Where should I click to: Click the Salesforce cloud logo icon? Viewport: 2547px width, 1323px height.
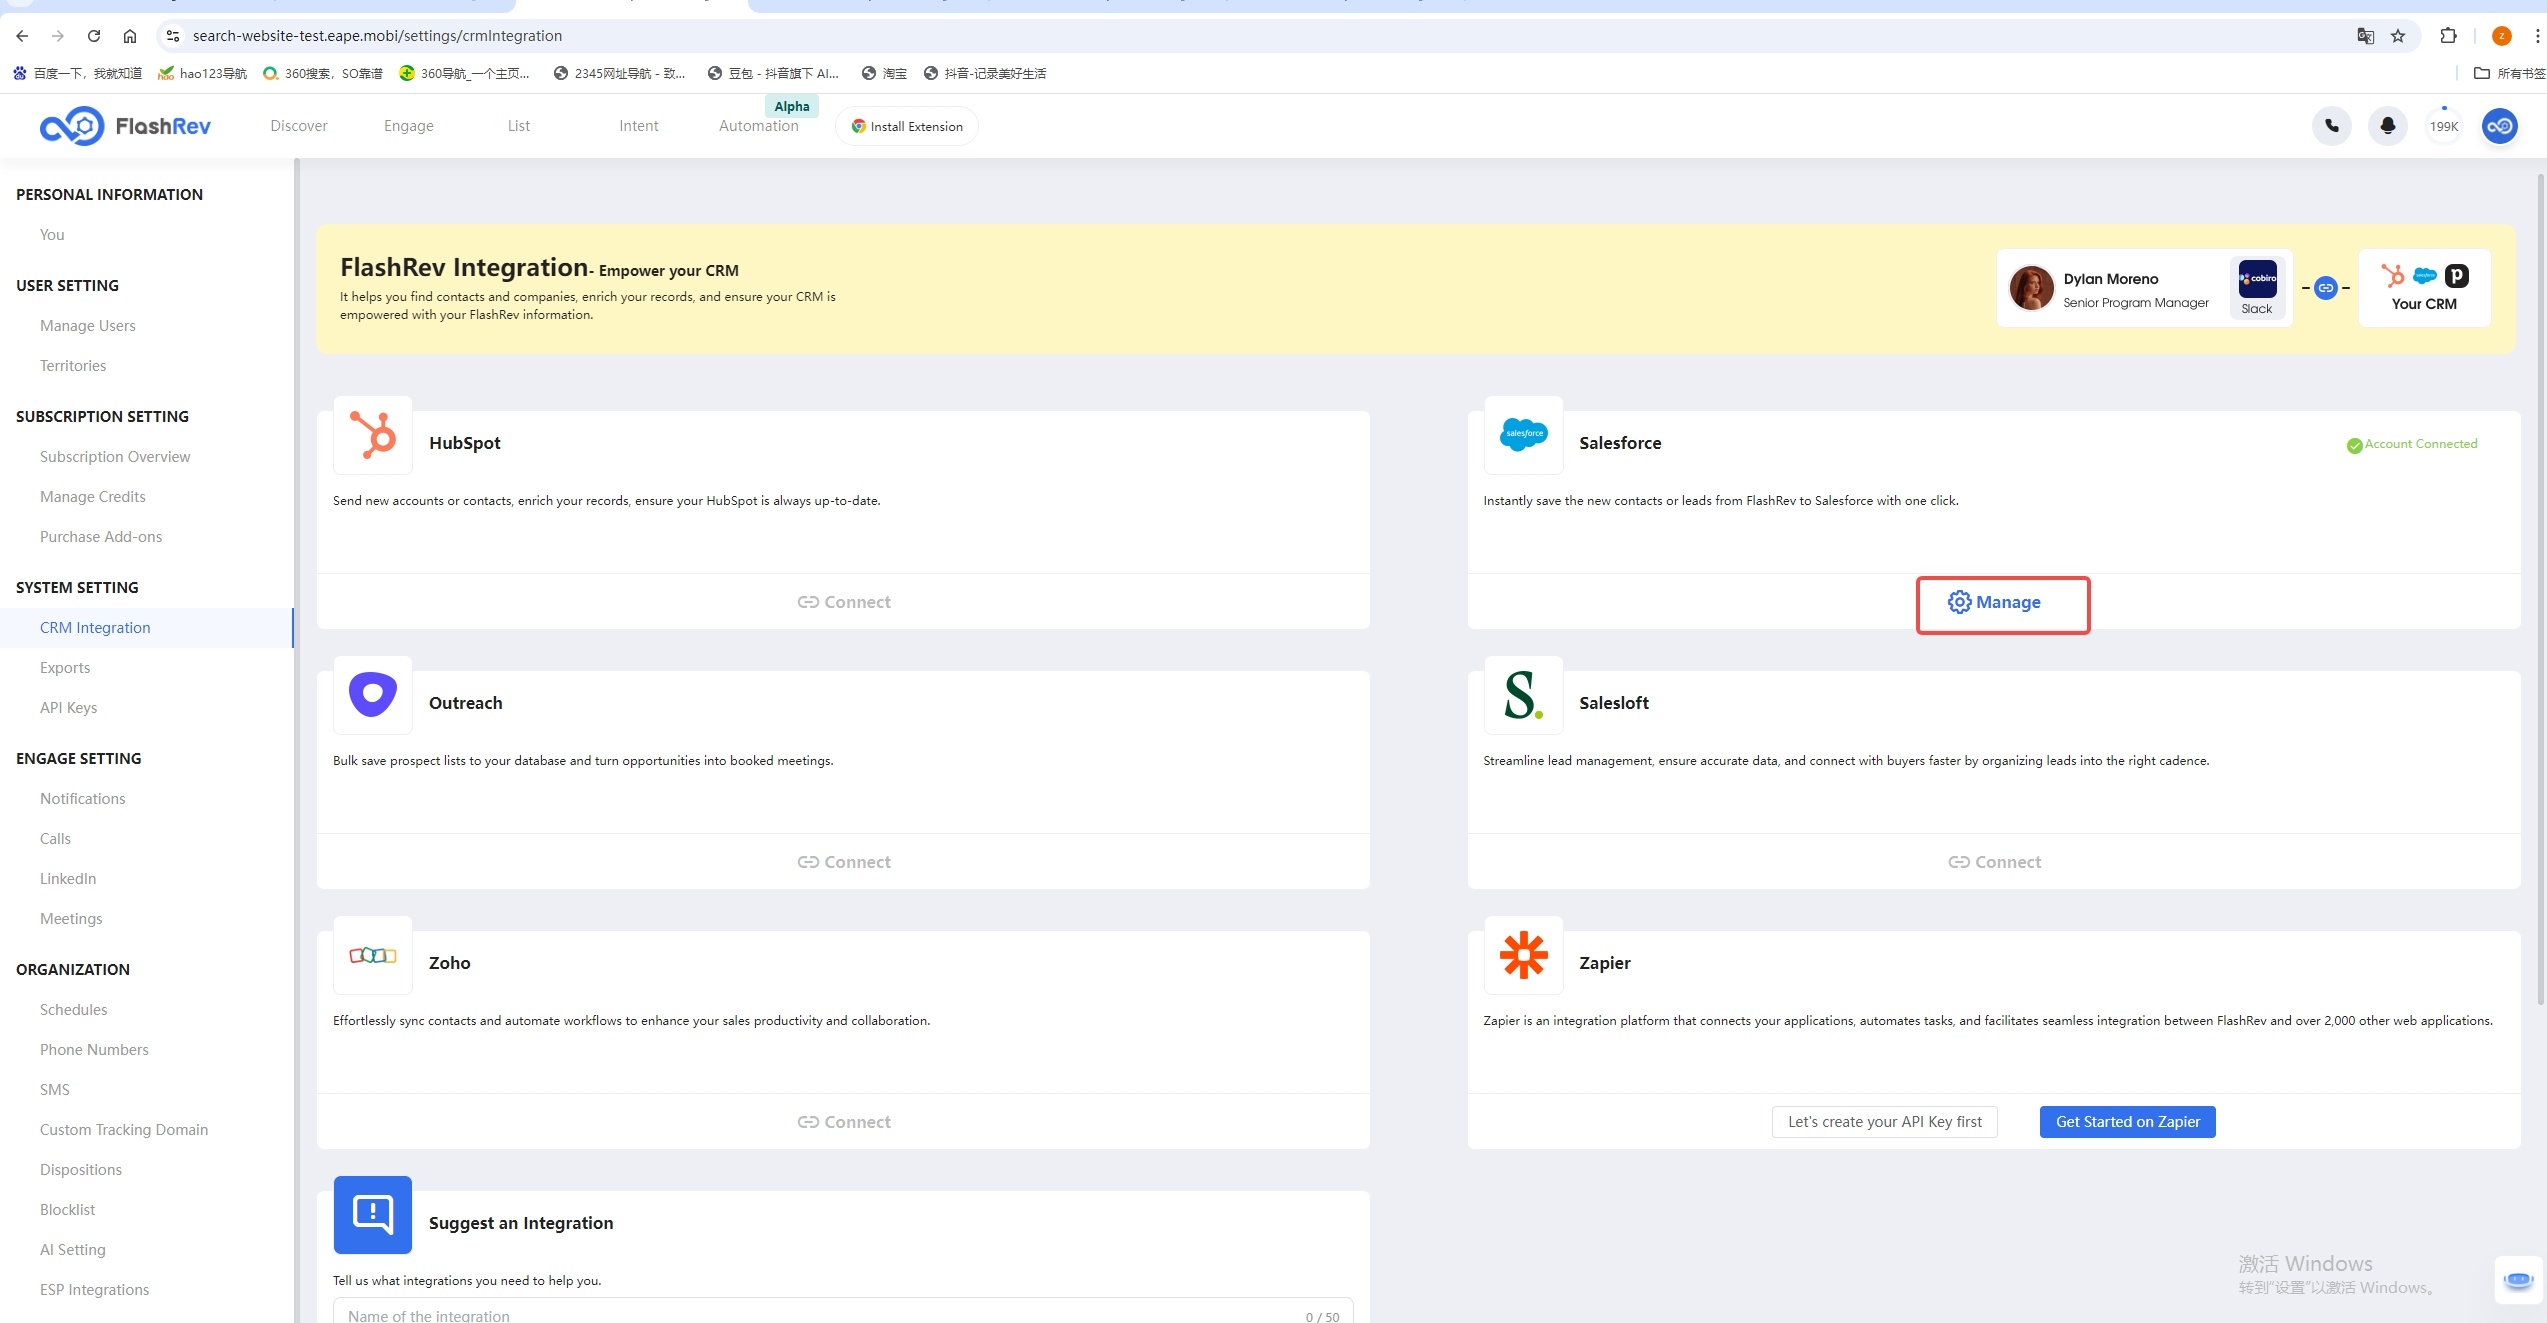[x=1523, y=435]
